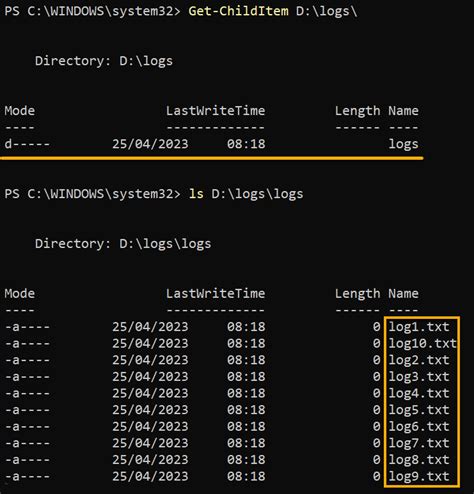Click the date 25/04/2023 in log5.txt row
474x494 pixels.
coord(150,410)
